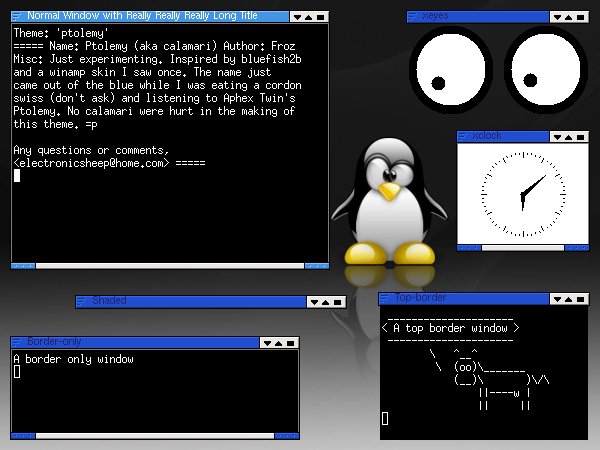Click right resize grip of Border-only window
The height and width of the screenshot is (450, 600).
coord(287,436)
